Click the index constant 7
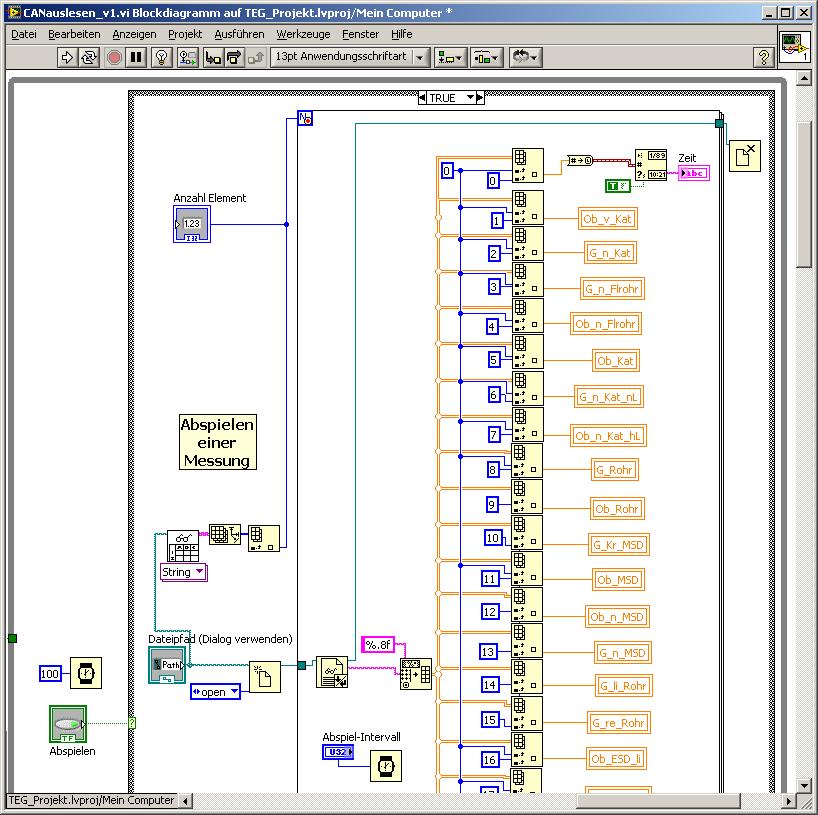This screenshot has width=818, height=815. click(x=494, y=435)
